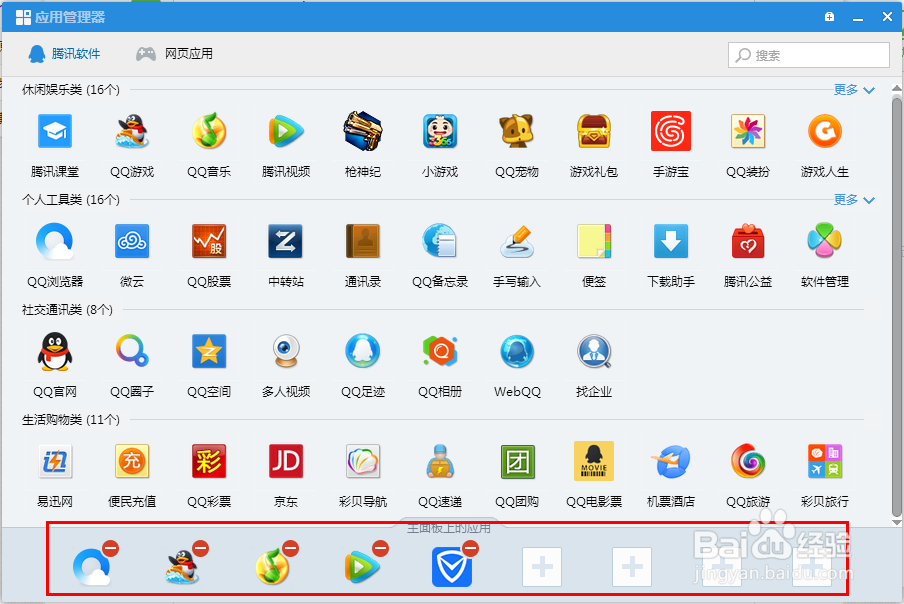The image size is (904, 604).
Task: Open the QQ相册 icon
Action: [x=440, y=351]
